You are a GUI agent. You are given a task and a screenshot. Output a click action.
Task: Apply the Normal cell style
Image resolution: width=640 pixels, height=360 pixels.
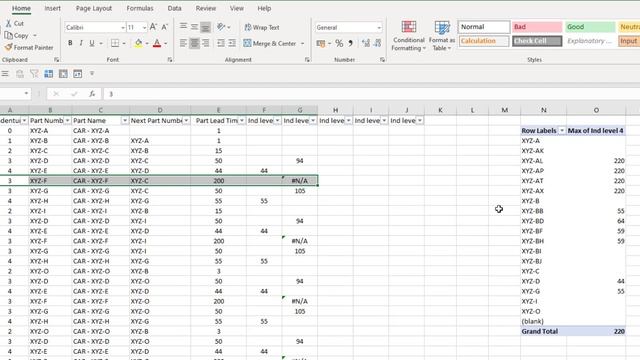[484, 27]
